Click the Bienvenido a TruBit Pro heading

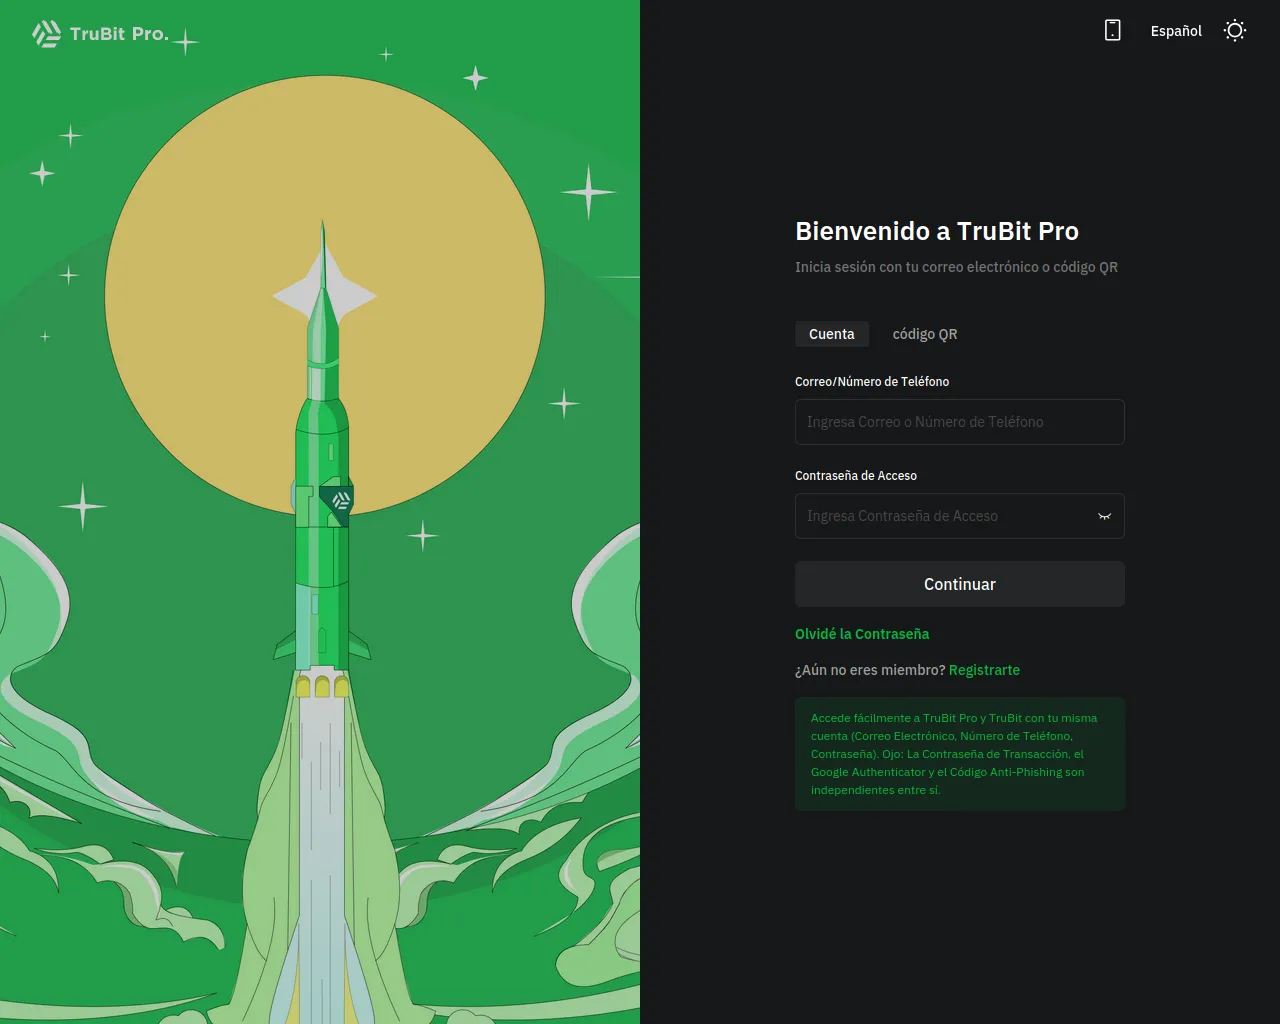pos(937,231)
